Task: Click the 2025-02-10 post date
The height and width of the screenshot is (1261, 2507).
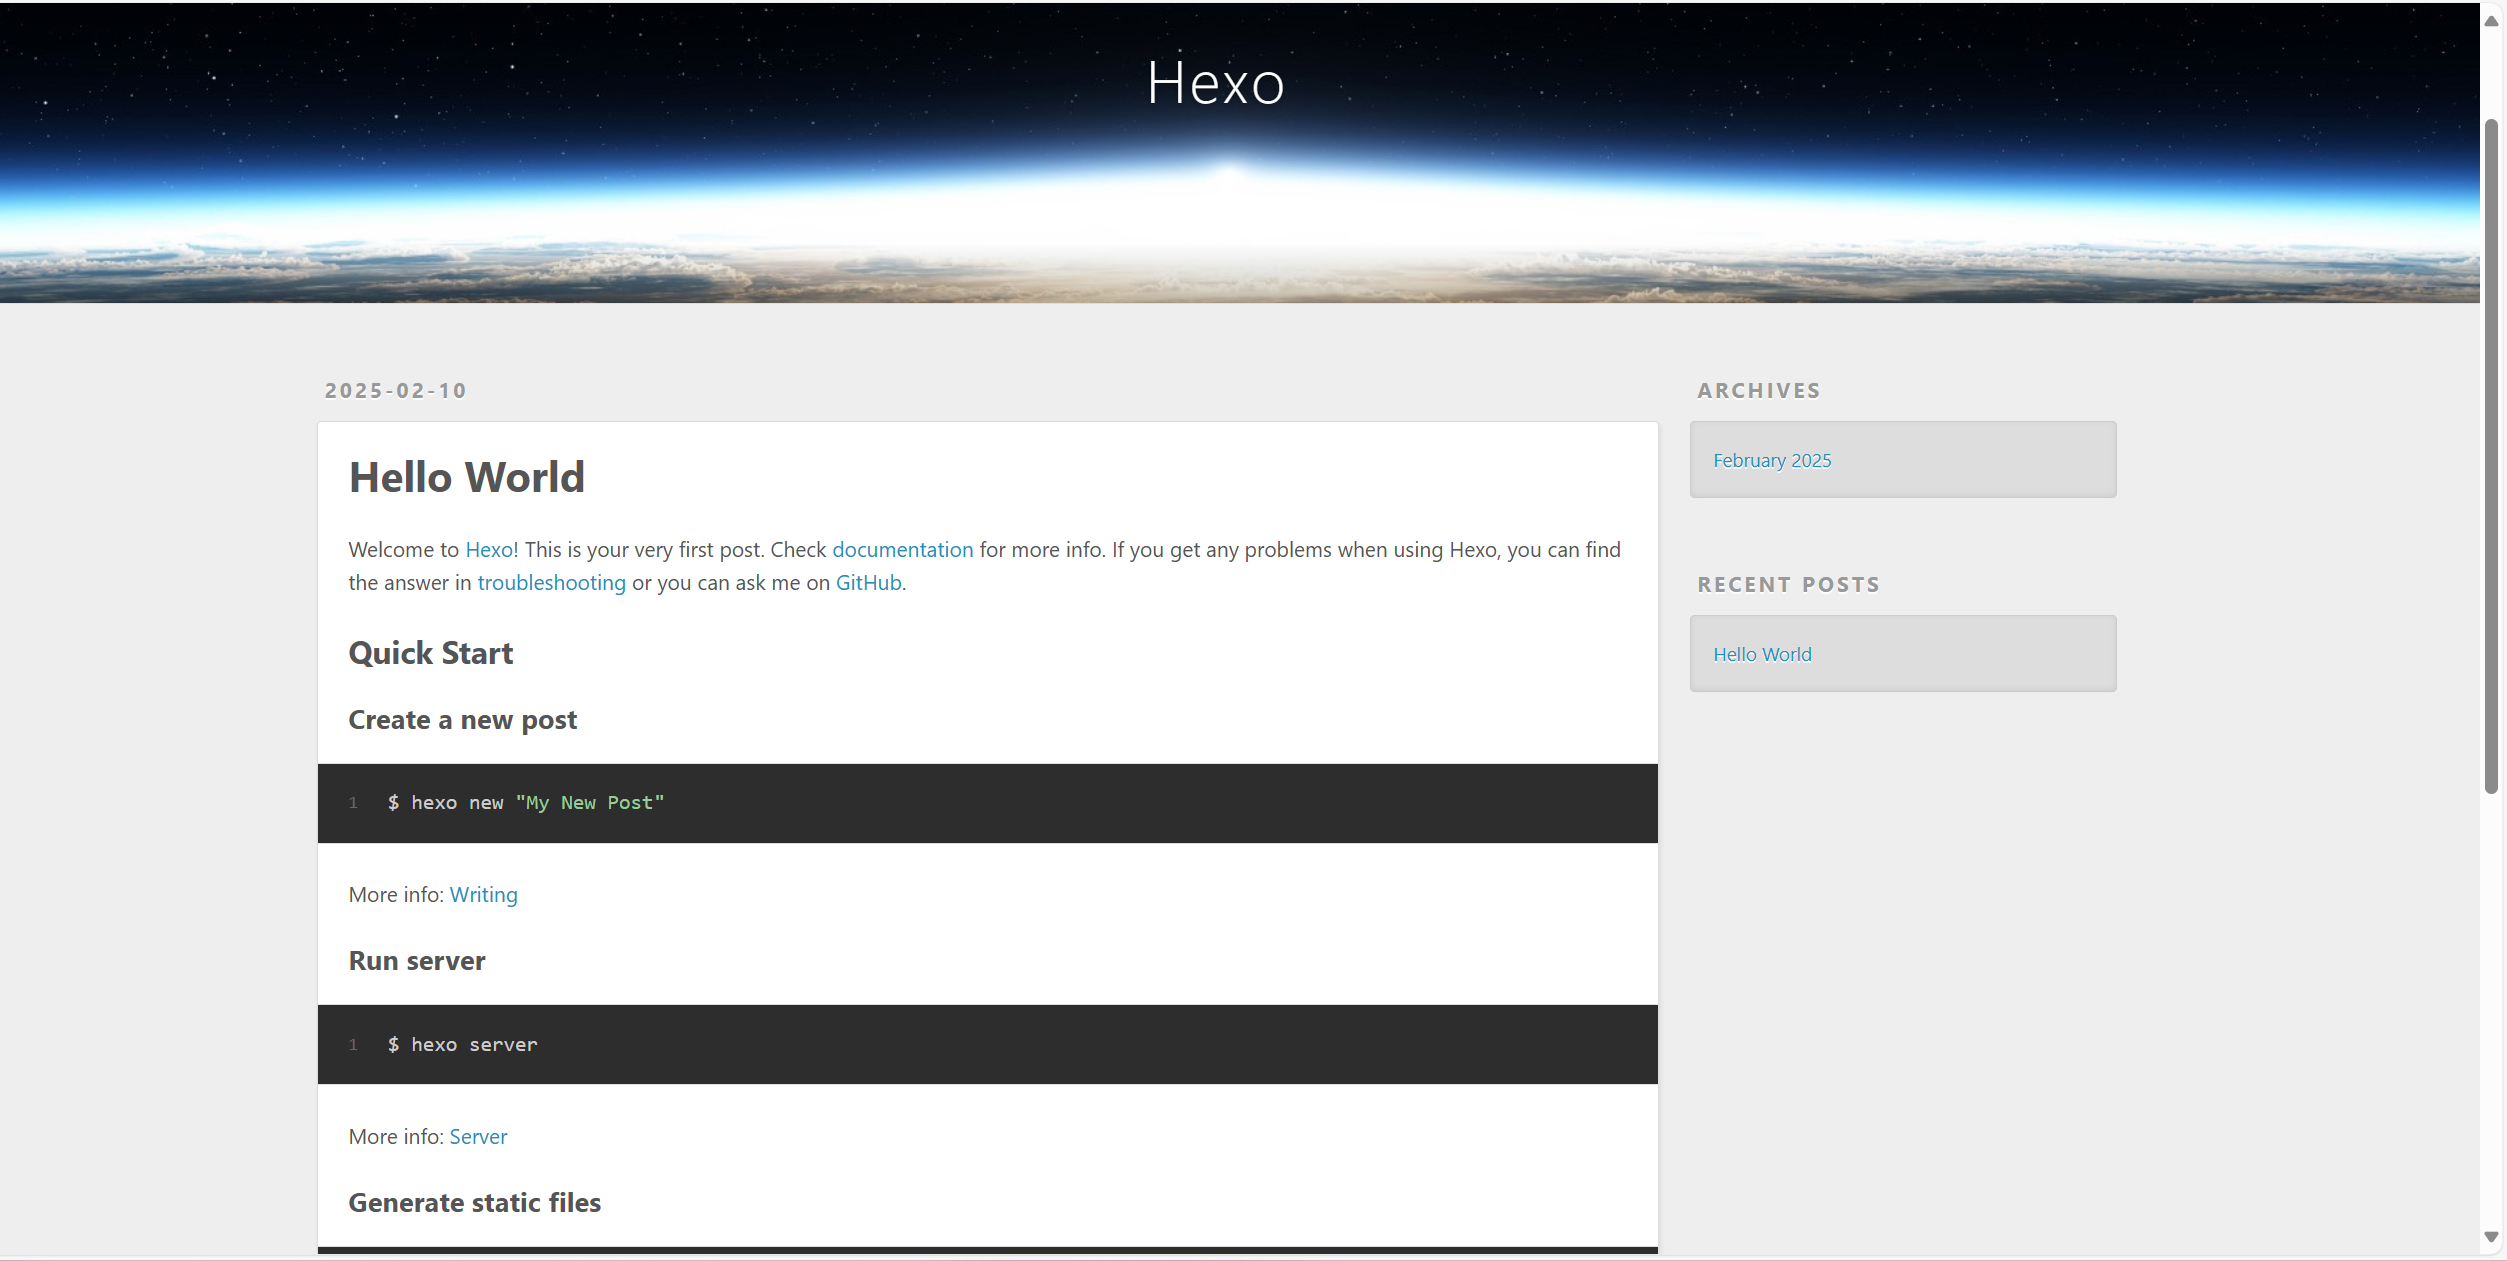Action: pyautogui.click(x=395, y=391)
